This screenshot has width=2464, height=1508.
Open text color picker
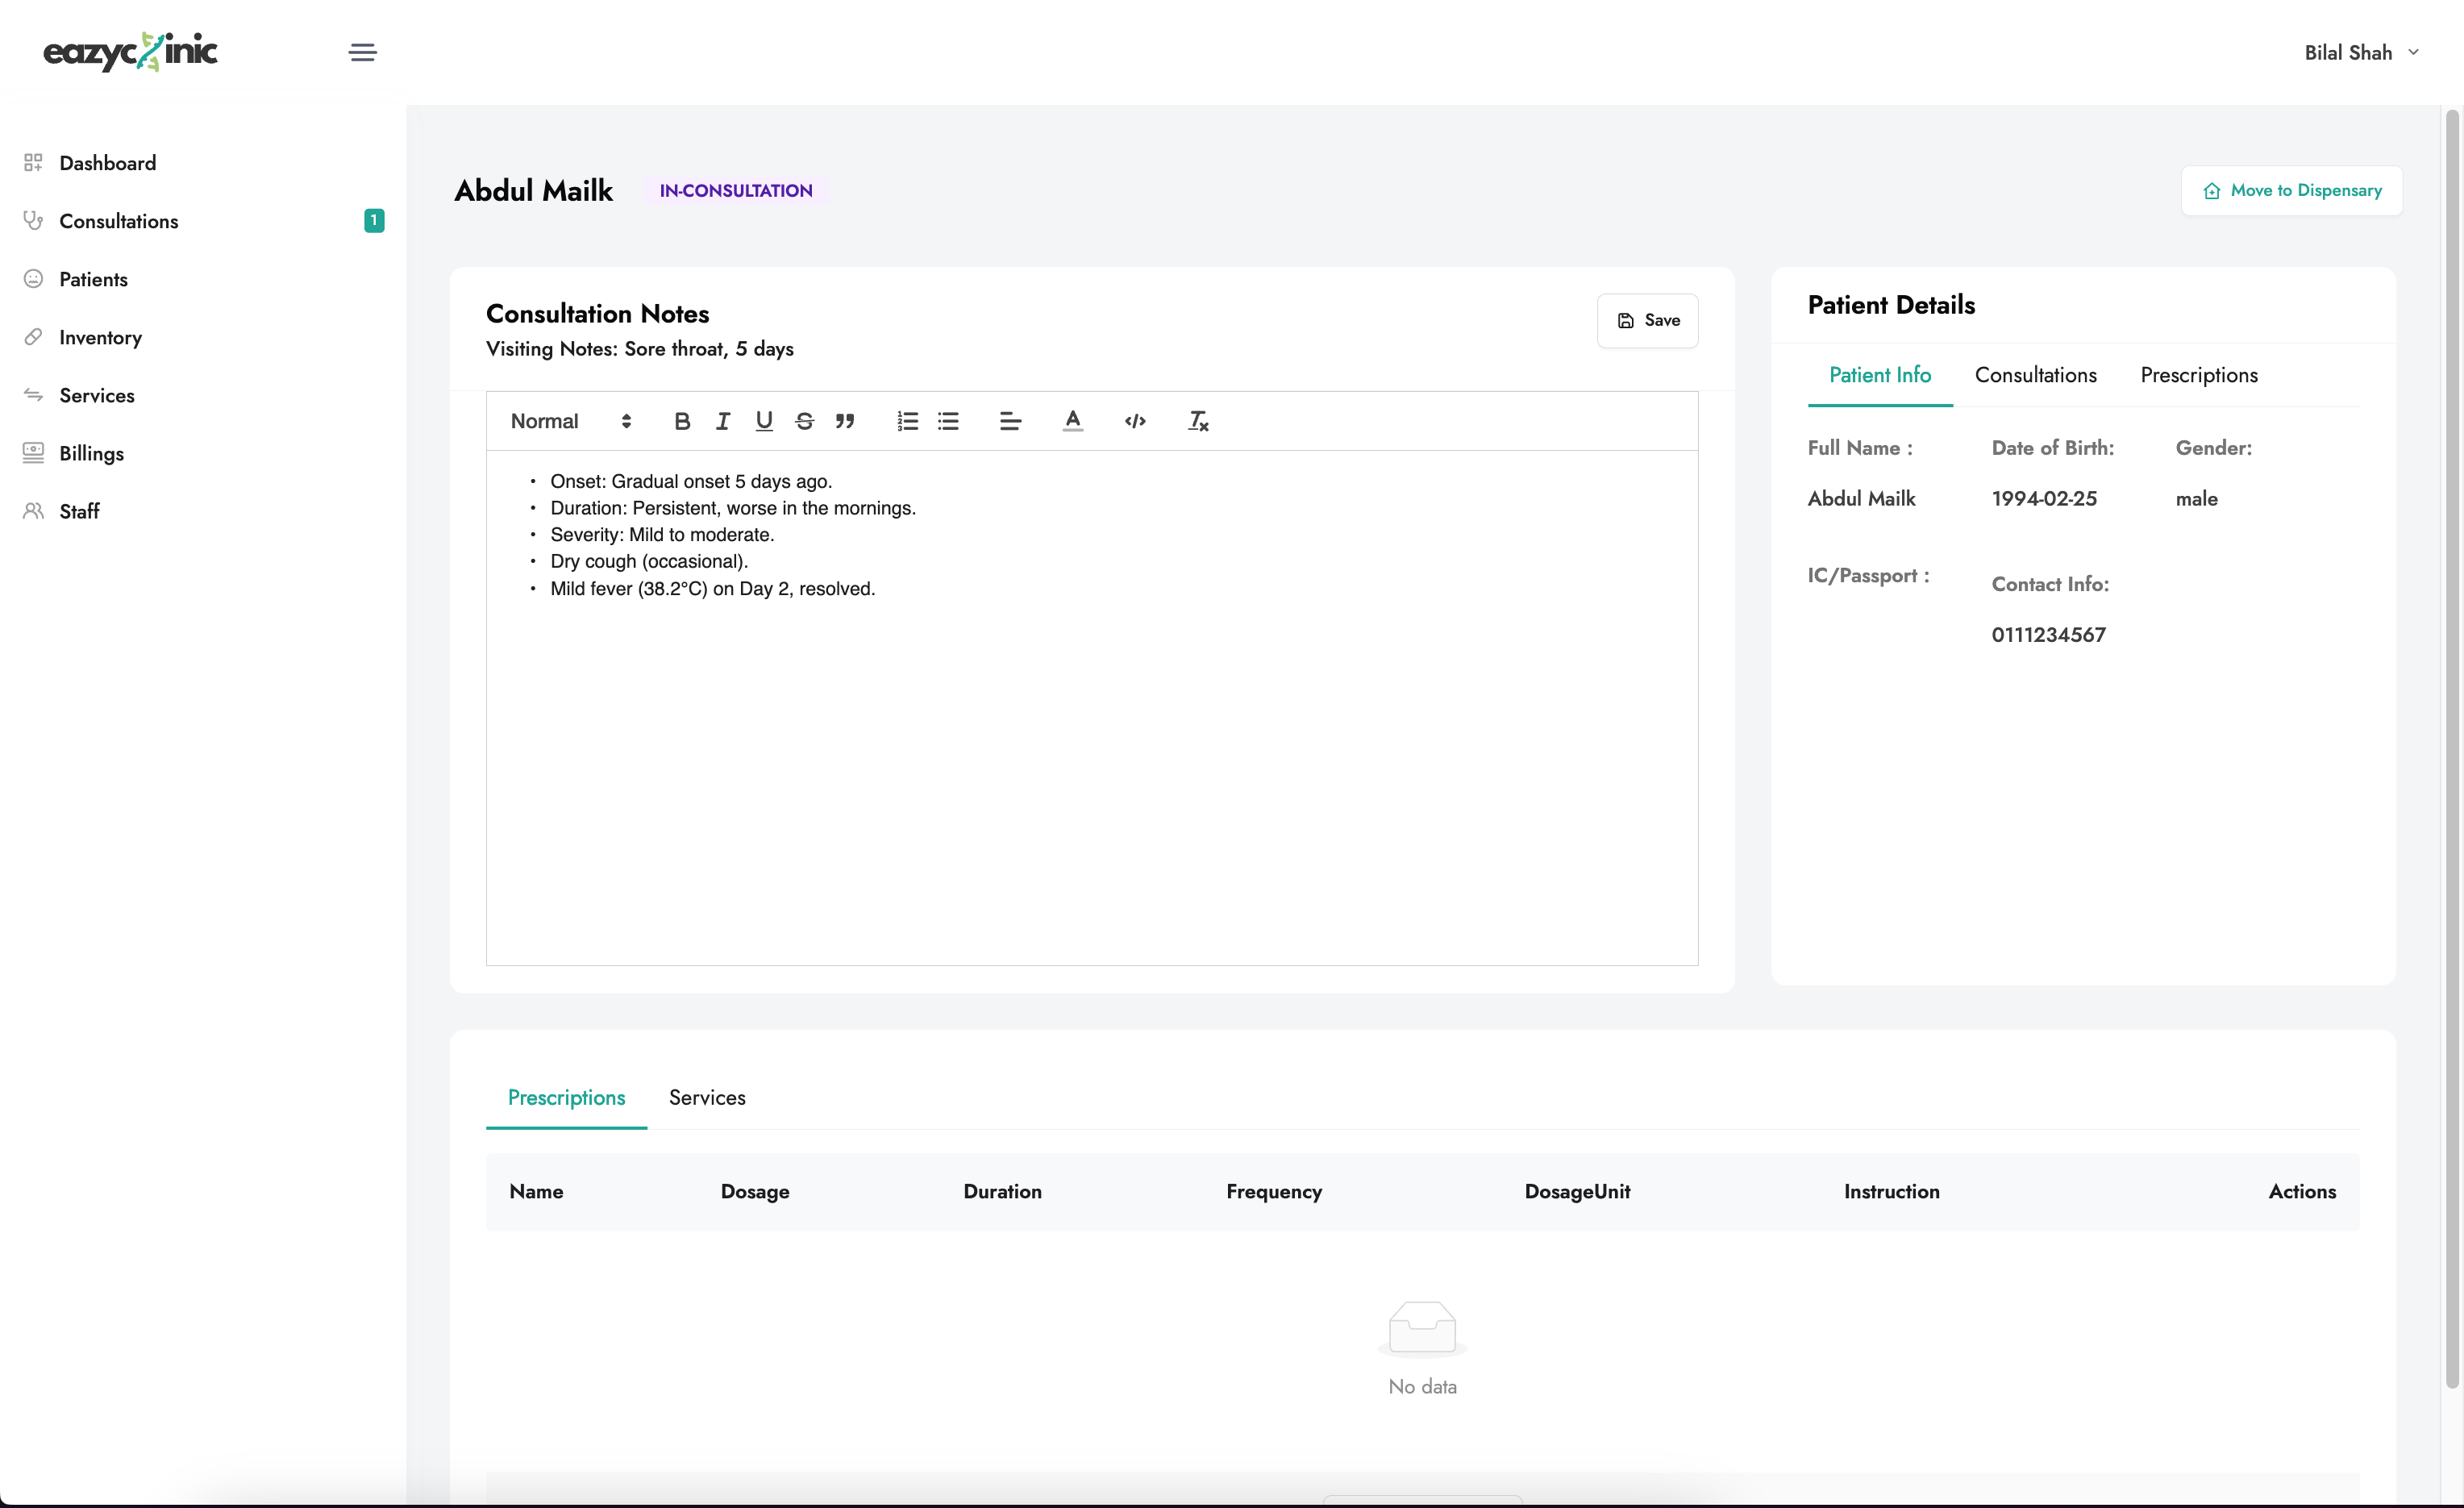click(x=1072, y=421)
